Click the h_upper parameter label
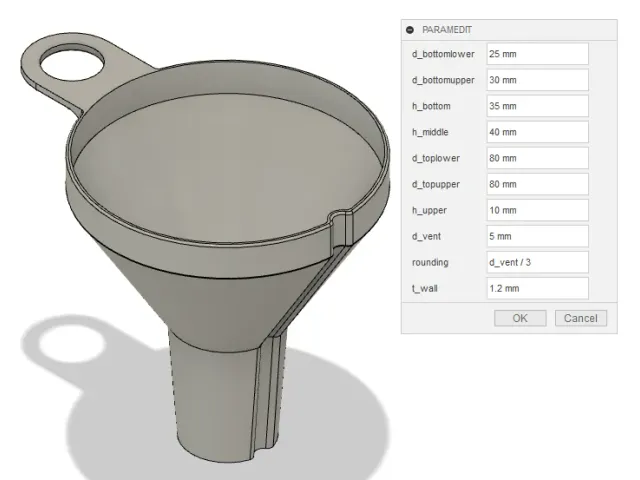 [429, 211]
